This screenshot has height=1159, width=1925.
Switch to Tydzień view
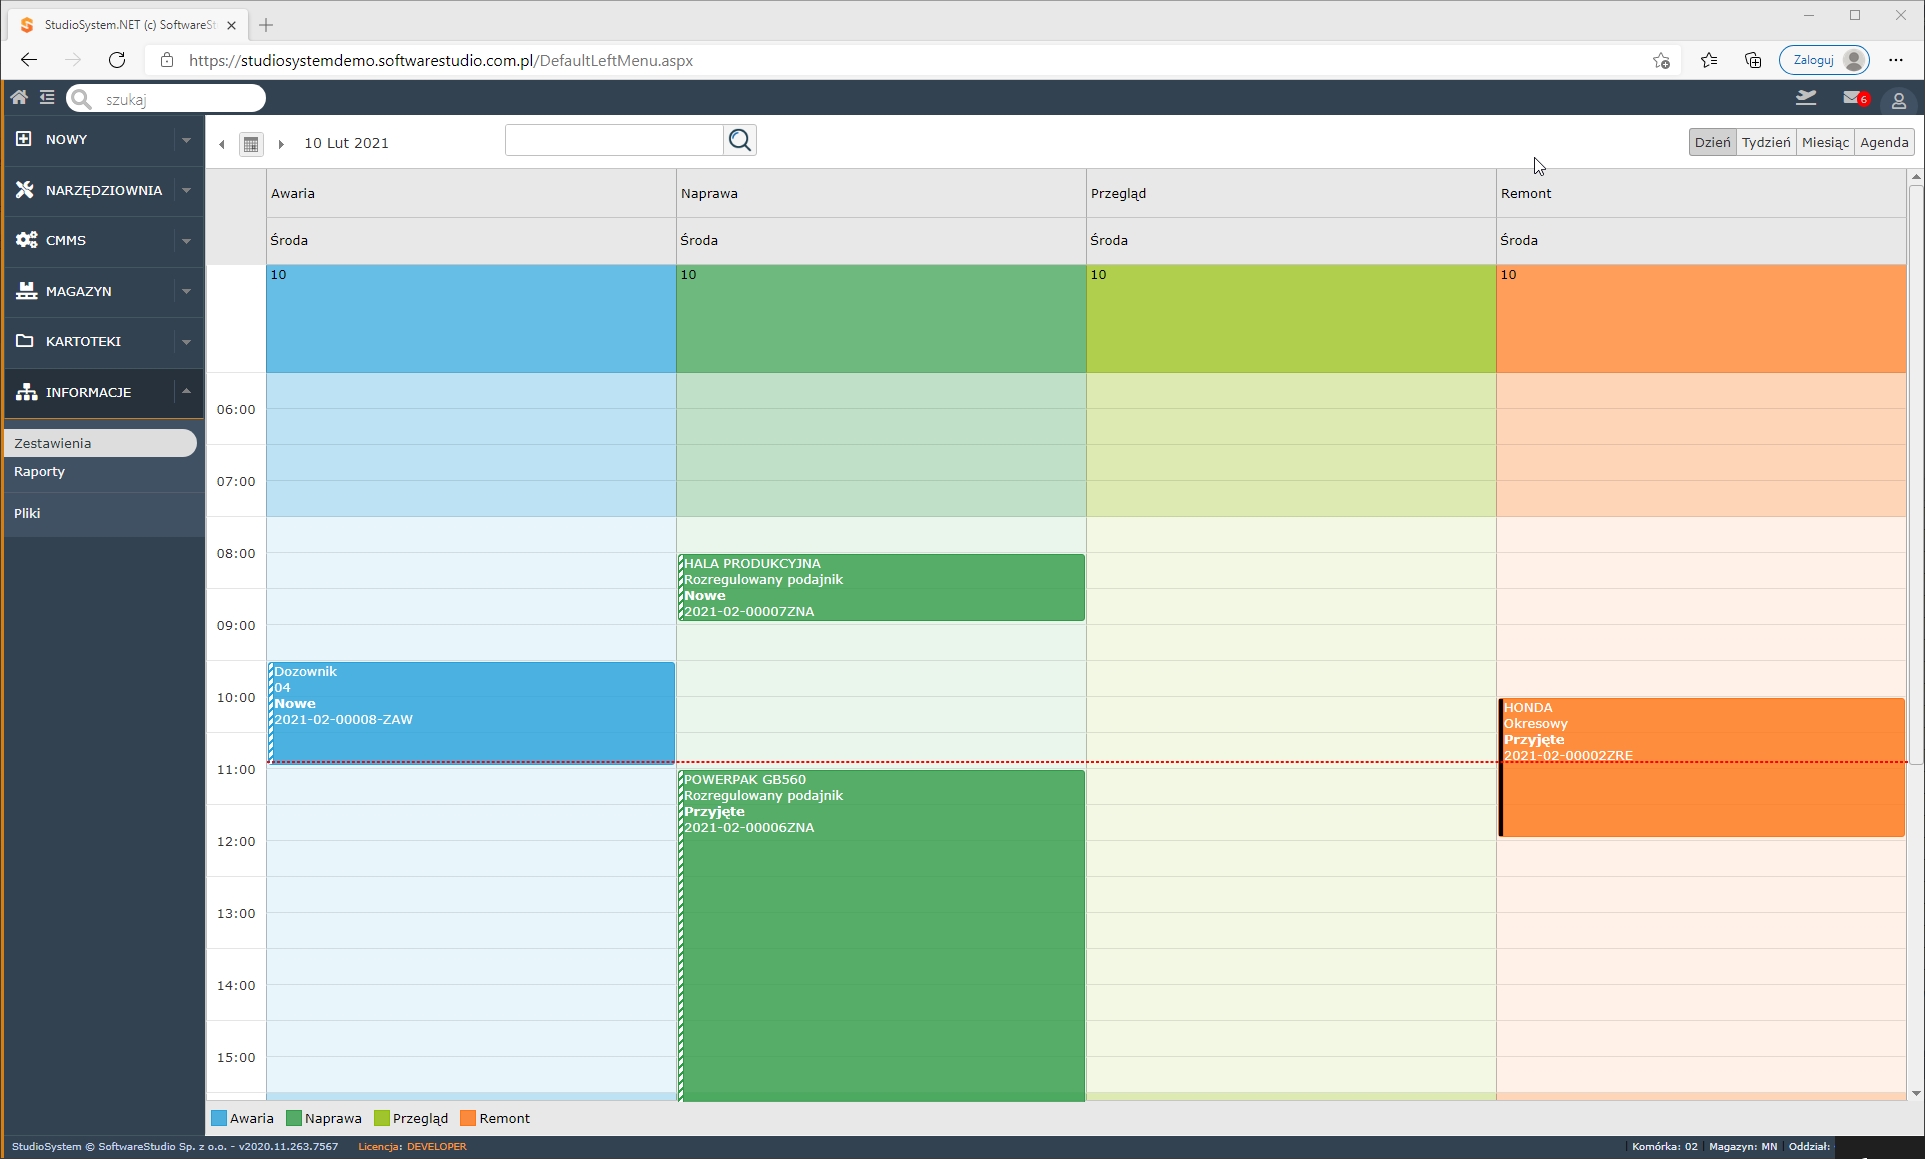pos(1766,142)
